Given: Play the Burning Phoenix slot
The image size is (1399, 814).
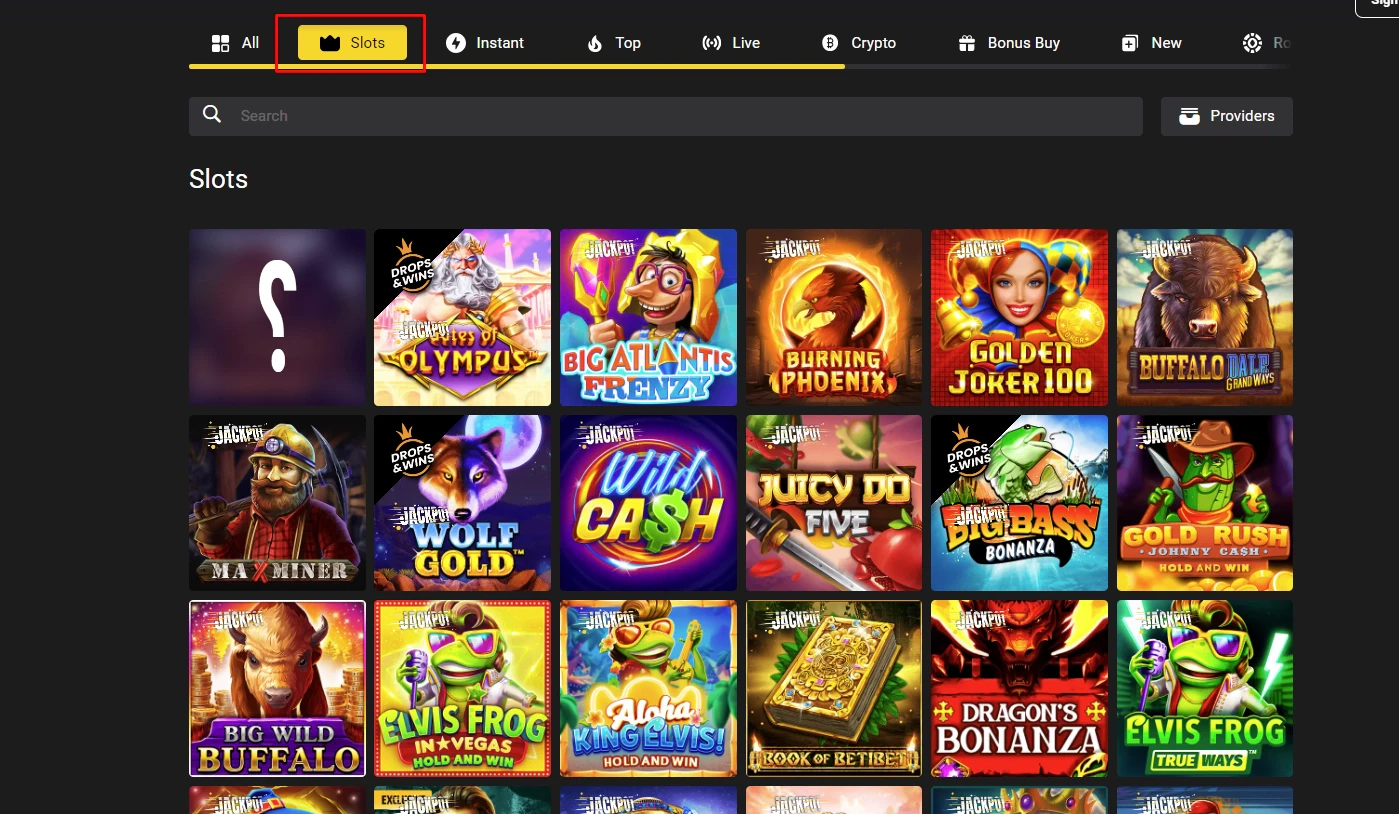Looking at the screenshot, I should (x=834, y=317).
